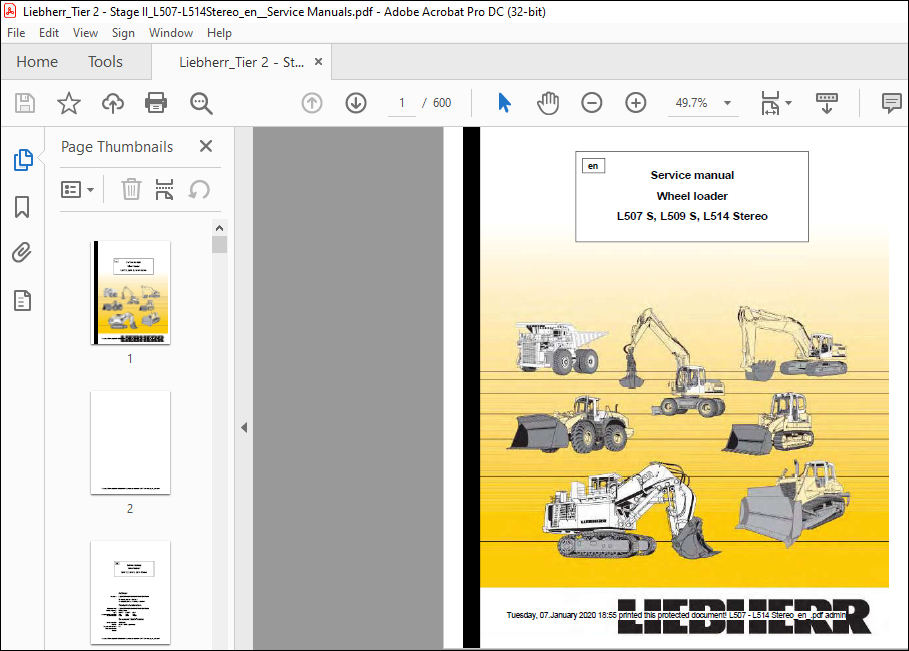Viewport: 909px width, 651px height.
Task: Zoom in with the plus icon
Action: (635, 103)
